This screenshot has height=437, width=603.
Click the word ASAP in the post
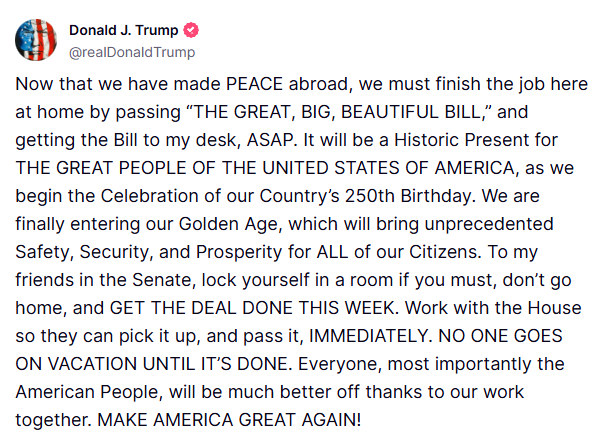[x=270, y=140]
